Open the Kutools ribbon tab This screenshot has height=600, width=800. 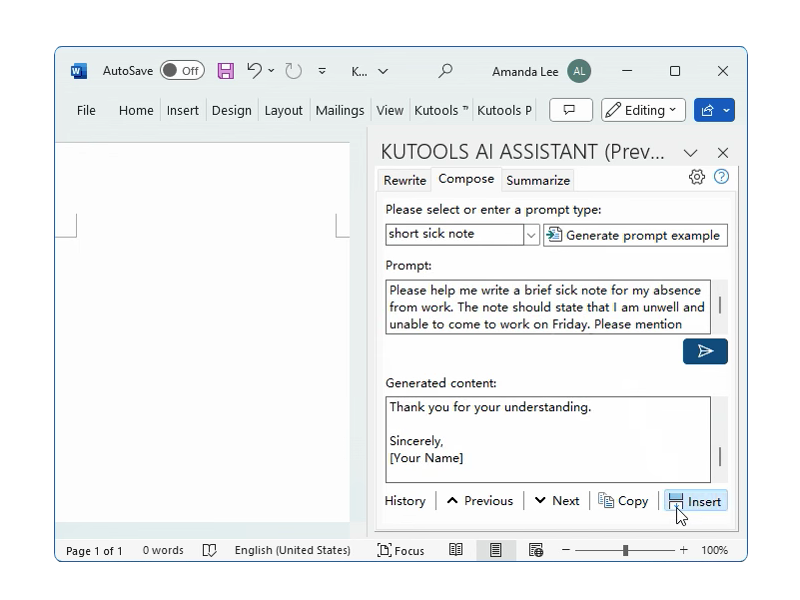coord(440,110)
